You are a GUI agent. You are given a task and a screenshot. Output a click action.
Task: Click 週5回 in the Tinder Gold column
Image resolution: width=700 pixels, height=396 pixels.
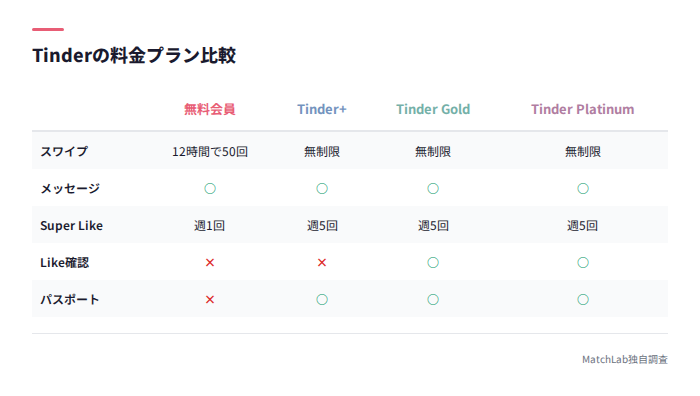(x=433, y=225)
